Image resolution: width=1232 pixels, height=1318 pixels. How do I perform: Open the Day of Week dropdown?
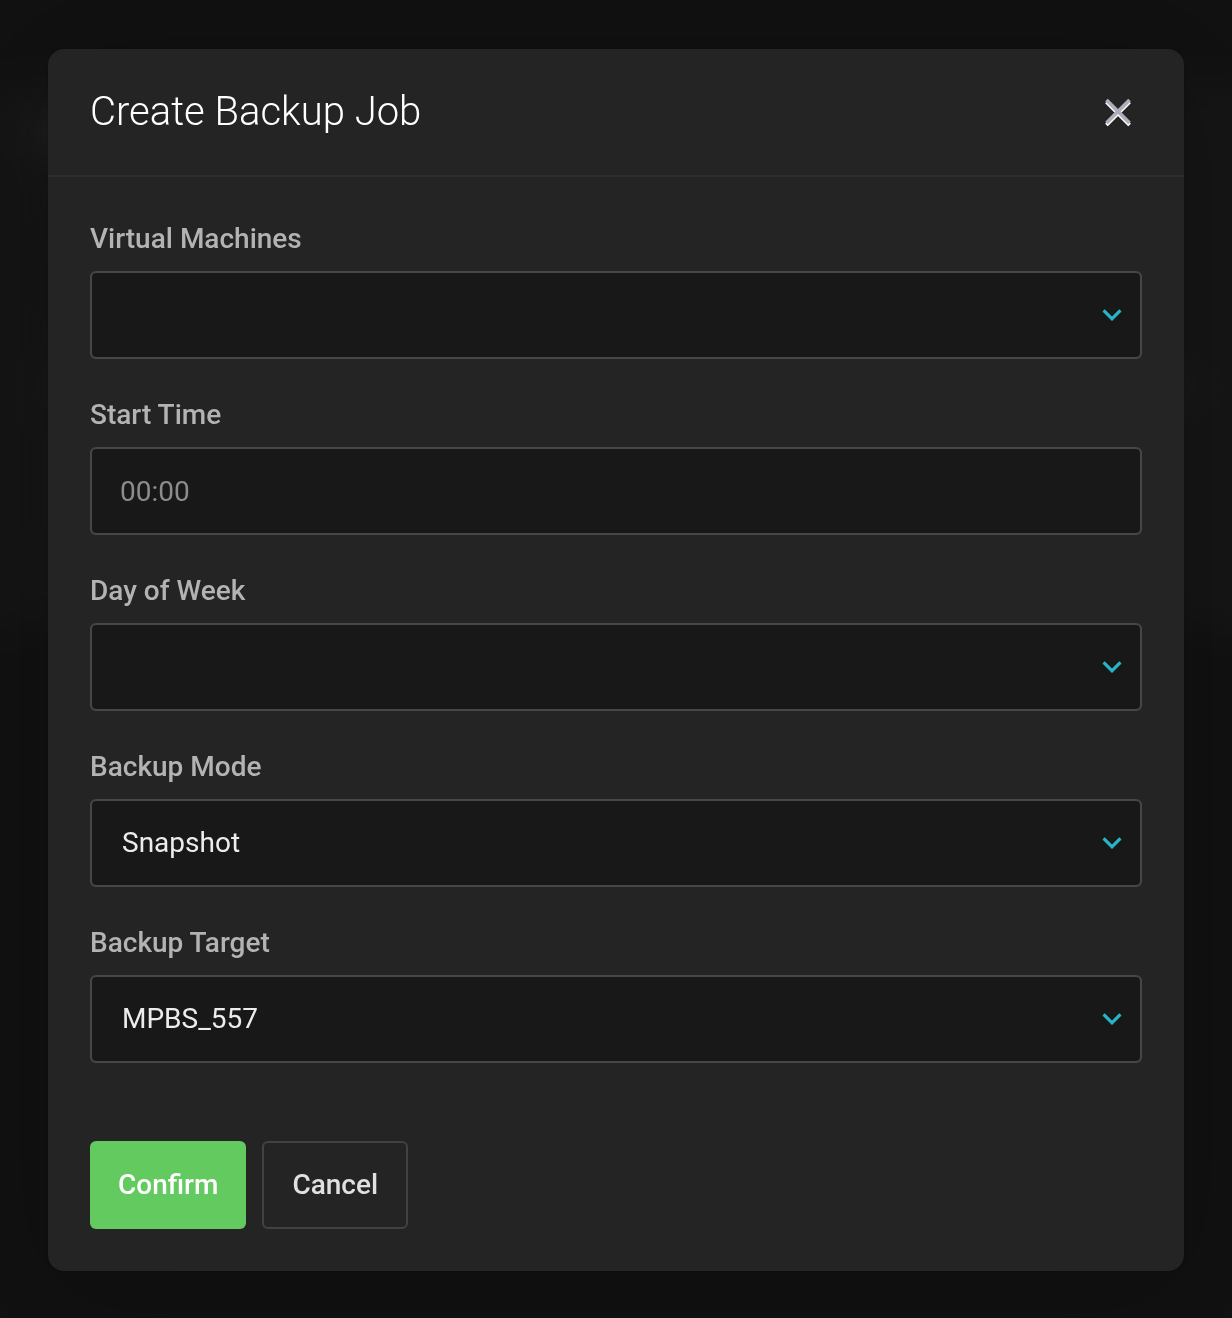pyautogui.click(x=615, y=667)
